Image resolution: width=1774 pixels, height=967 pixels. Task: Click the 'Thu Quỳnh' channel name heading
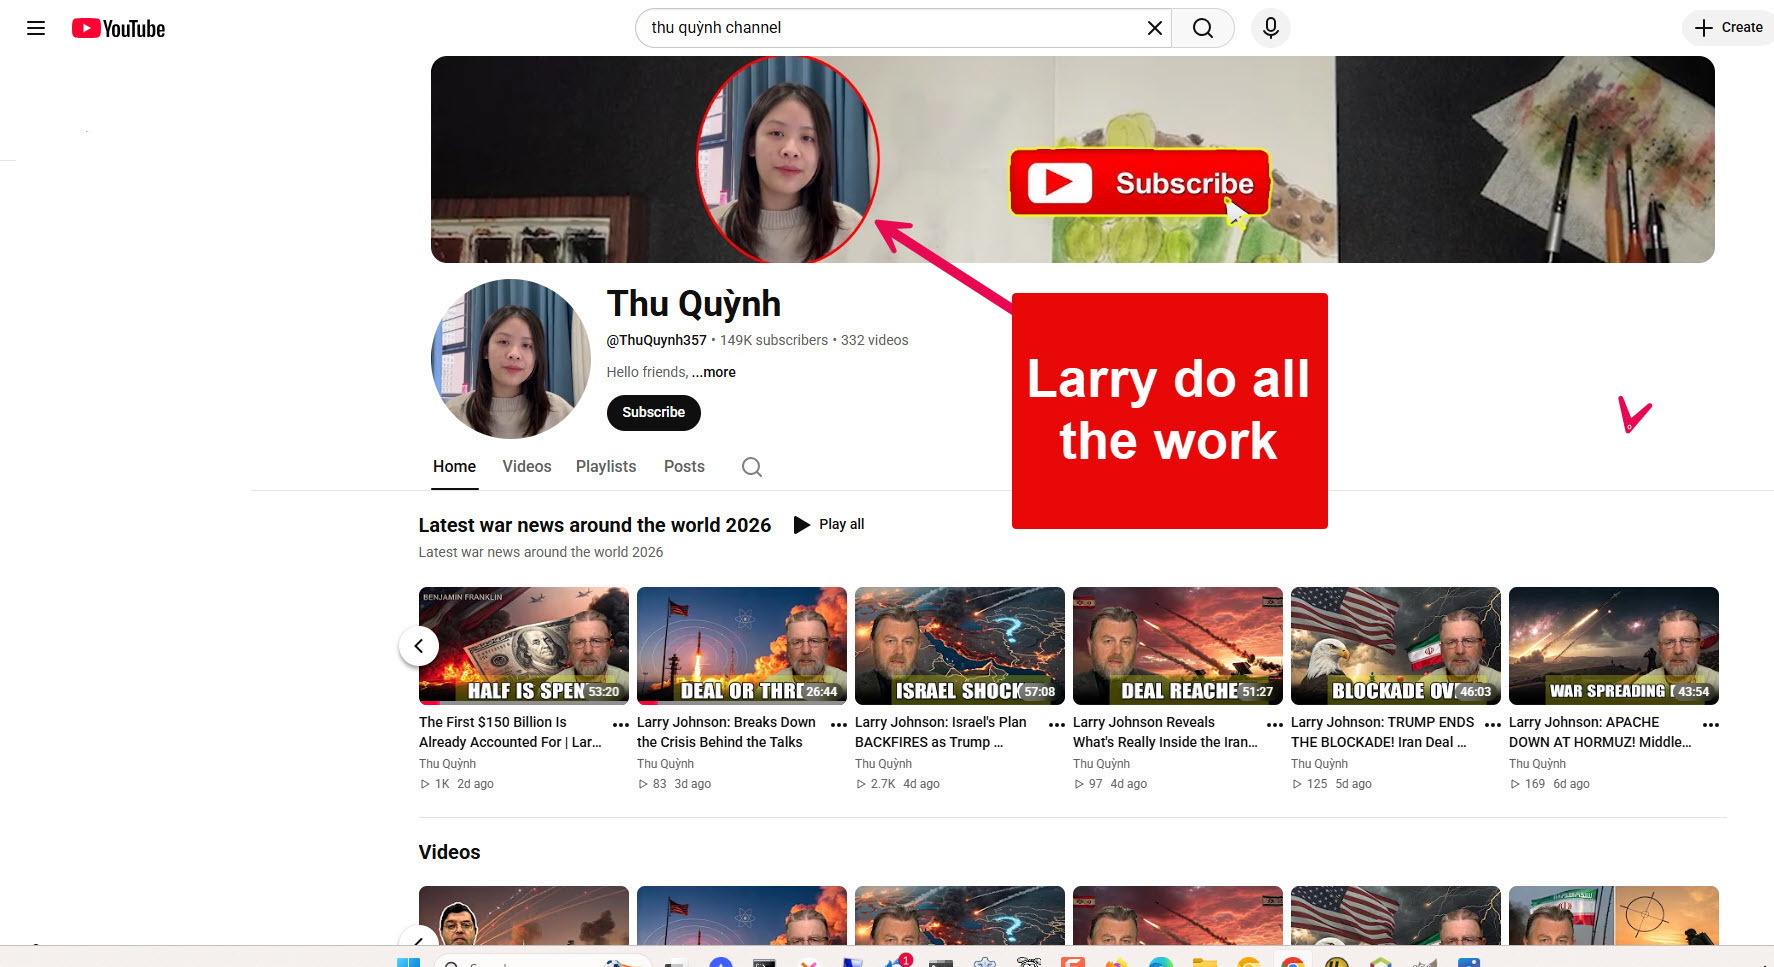click(694, 304)
